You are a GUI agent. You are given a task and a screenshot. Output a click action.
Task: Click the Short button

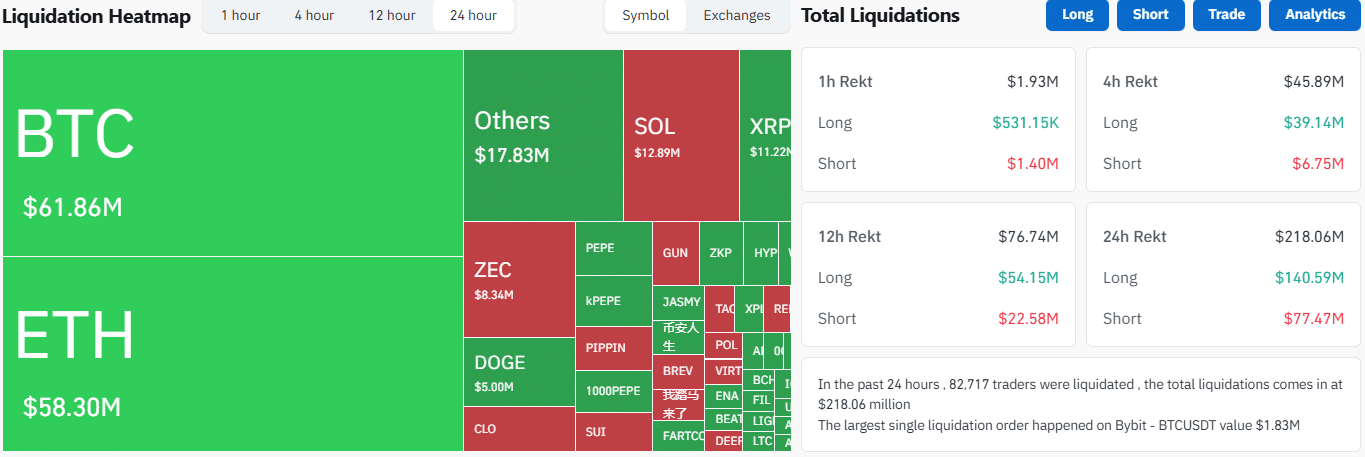click(1150, 15)
